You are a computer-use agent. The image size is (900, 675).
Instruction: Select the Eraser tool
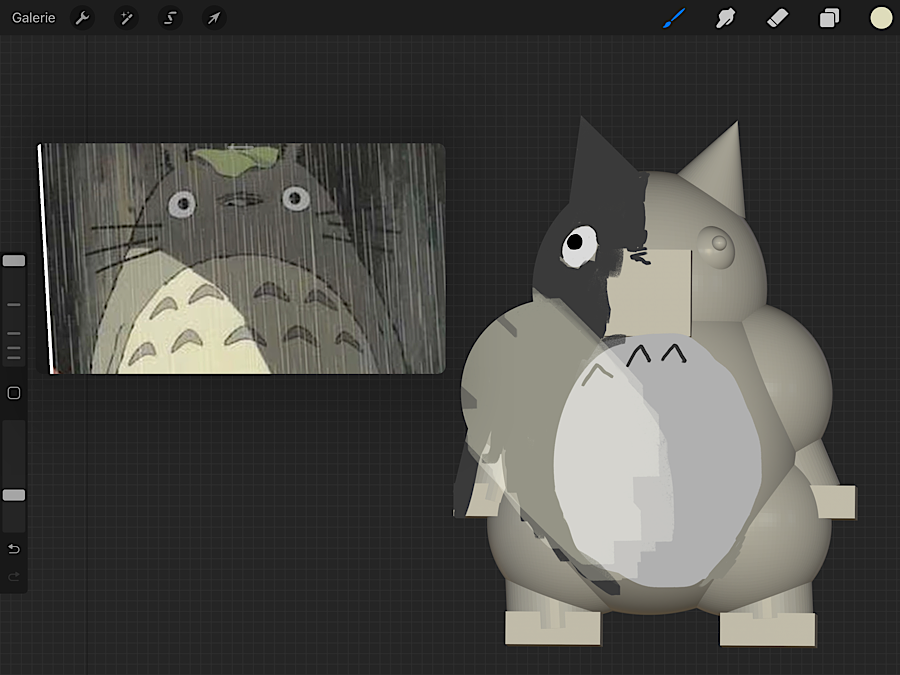pos(777,18)
